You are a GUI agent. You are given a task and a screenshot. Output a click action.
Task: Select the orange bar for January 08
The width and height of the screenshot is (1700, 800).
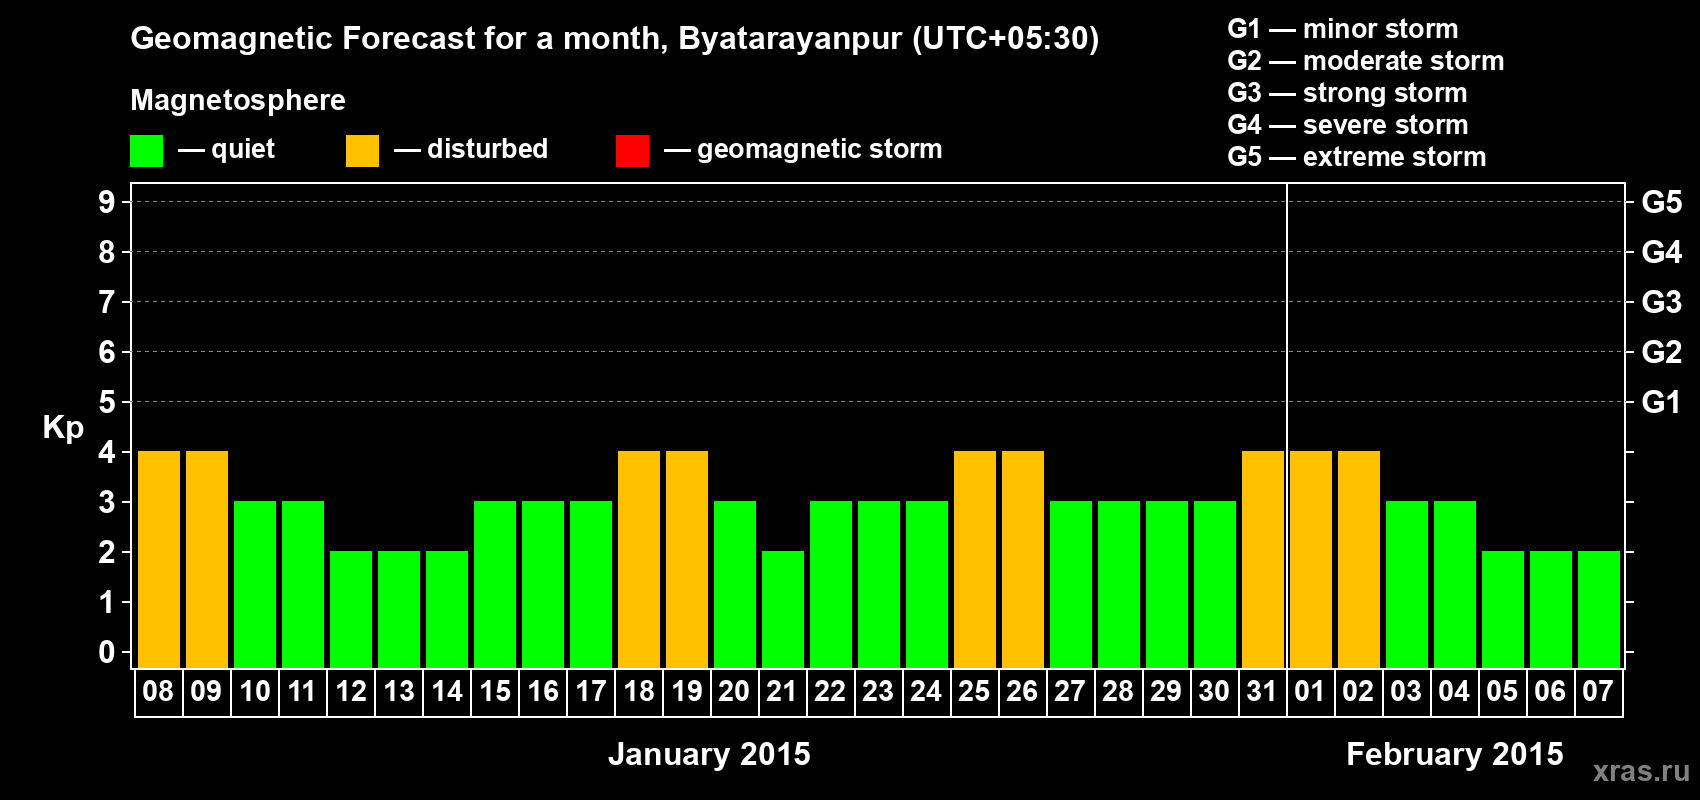tap(159, 559)
